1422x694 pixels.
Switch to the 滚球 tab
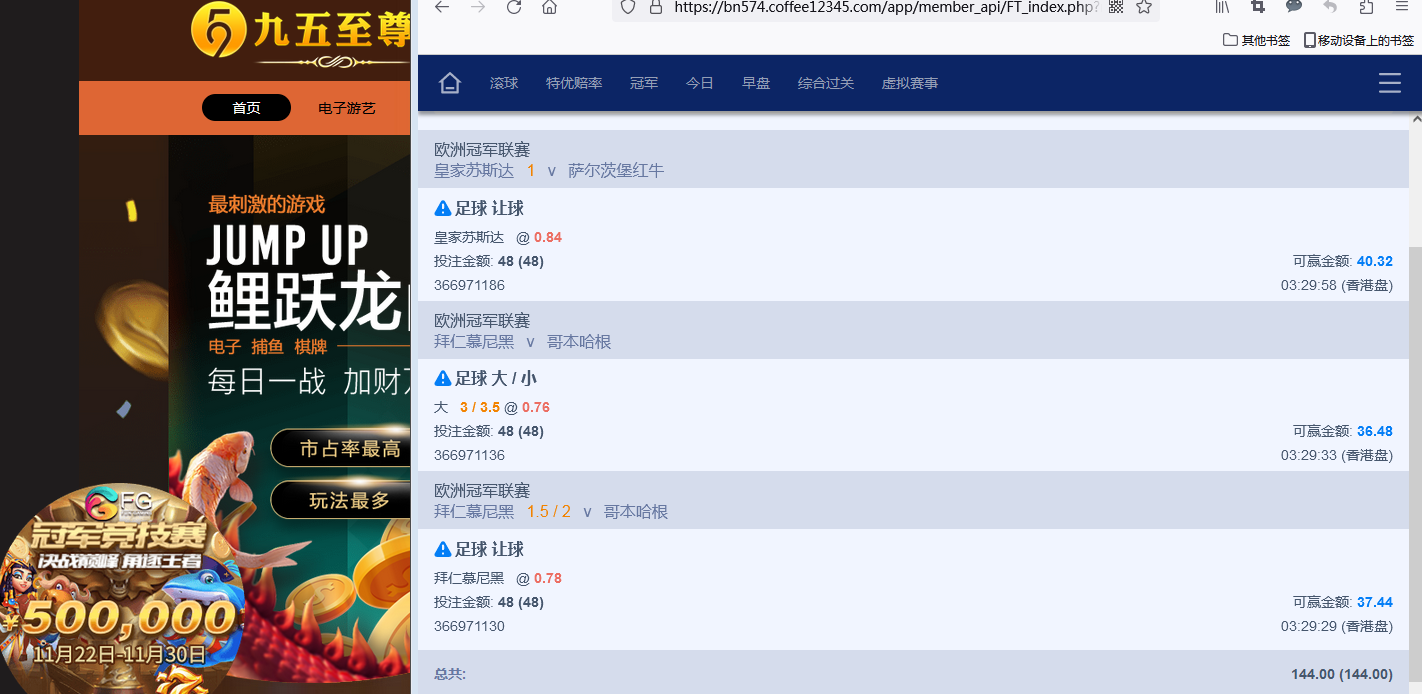tap(504, 83)
